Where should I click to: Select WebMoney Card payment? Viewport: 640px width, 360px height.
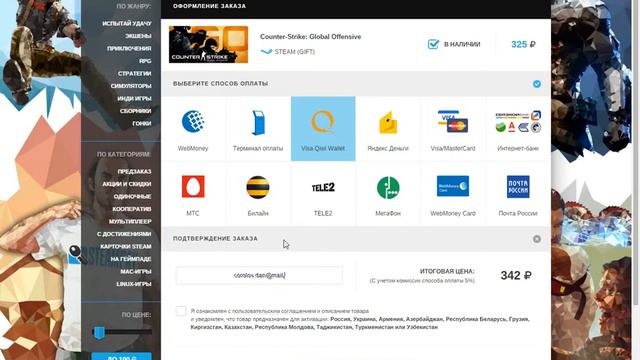pos(453,194)
